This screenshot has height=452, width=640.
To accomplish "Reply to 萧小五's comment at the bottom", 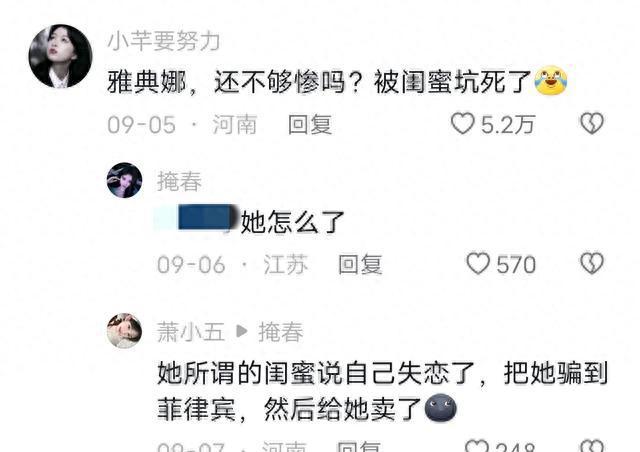I will [359, 446].
